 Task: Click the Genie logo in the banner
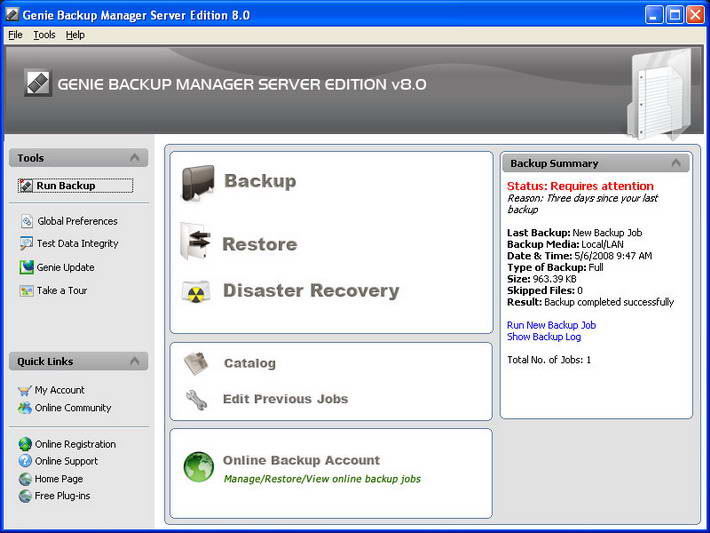38,83
